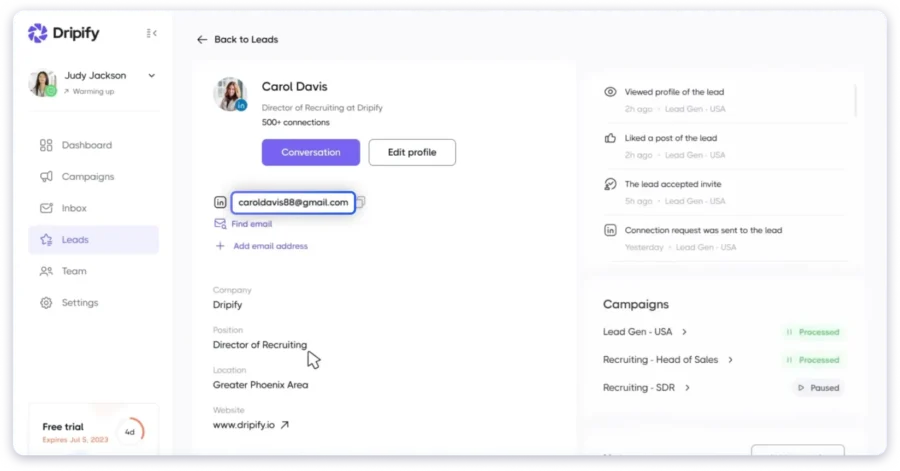
Task: Click Add email address link
Action: [270, 246]
